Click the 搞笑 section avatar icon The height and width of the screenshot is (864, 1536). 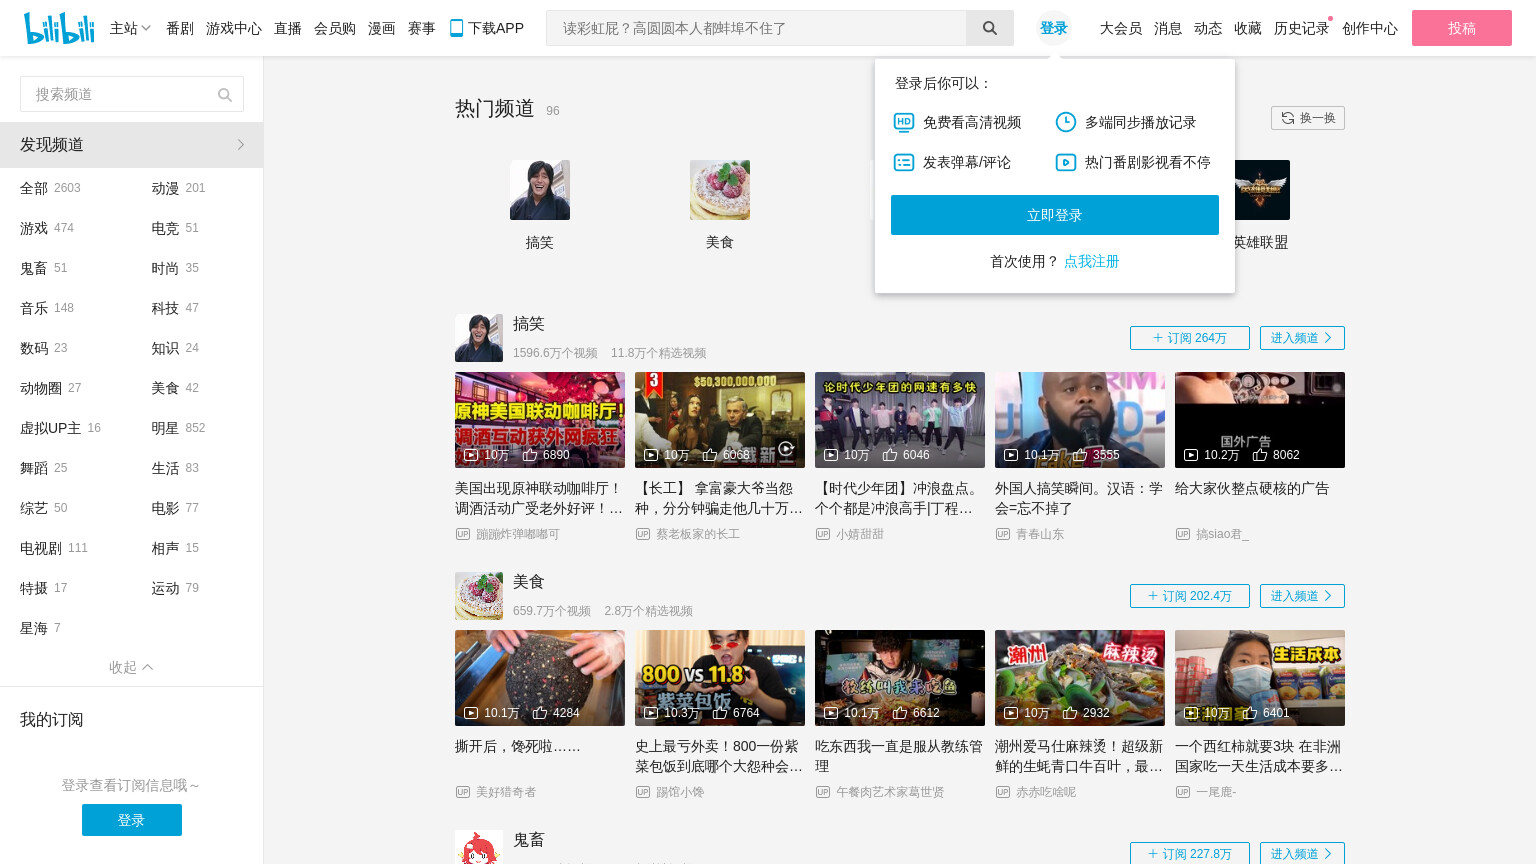pyautogui.click(x=479, y=338)
